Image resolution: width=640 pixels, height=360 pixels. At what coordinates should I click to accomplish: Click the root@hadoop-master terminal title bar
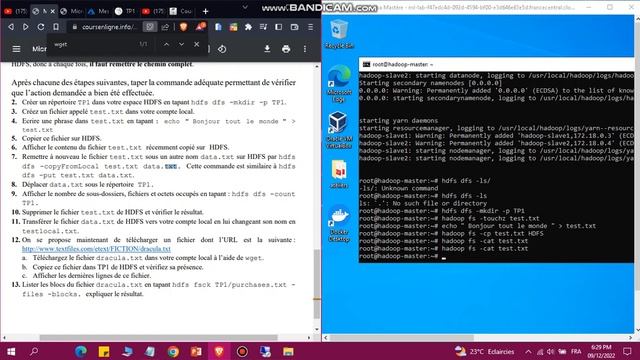pyautogui.click(x=497, y=64)
